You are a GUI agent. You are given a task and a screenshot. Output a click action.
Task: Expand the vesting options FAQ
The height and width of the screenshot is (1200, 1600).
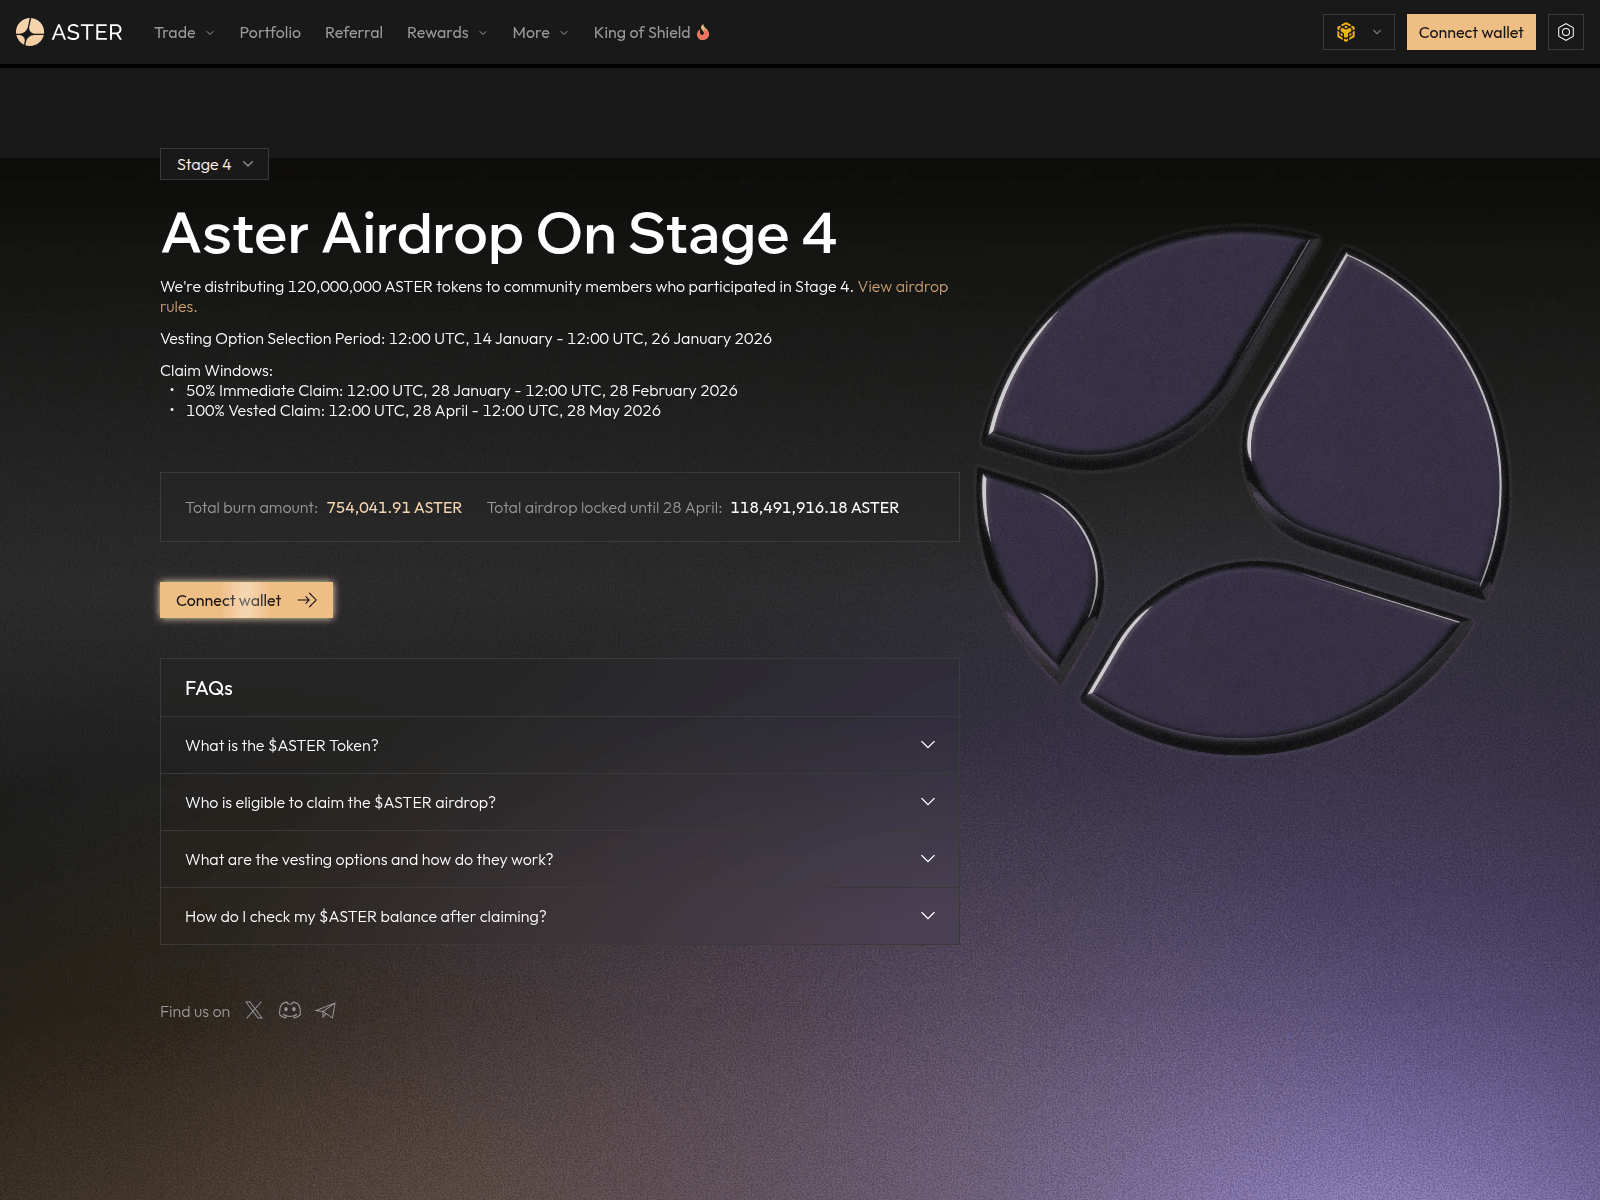(560, 859)
